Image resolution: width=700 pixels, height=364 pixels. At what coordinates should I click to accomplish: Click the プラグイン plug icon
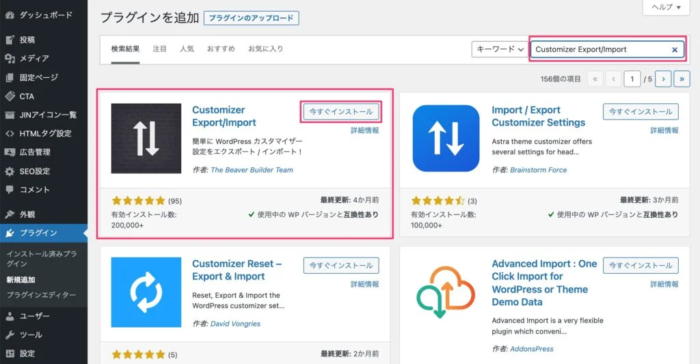(9, 233)
